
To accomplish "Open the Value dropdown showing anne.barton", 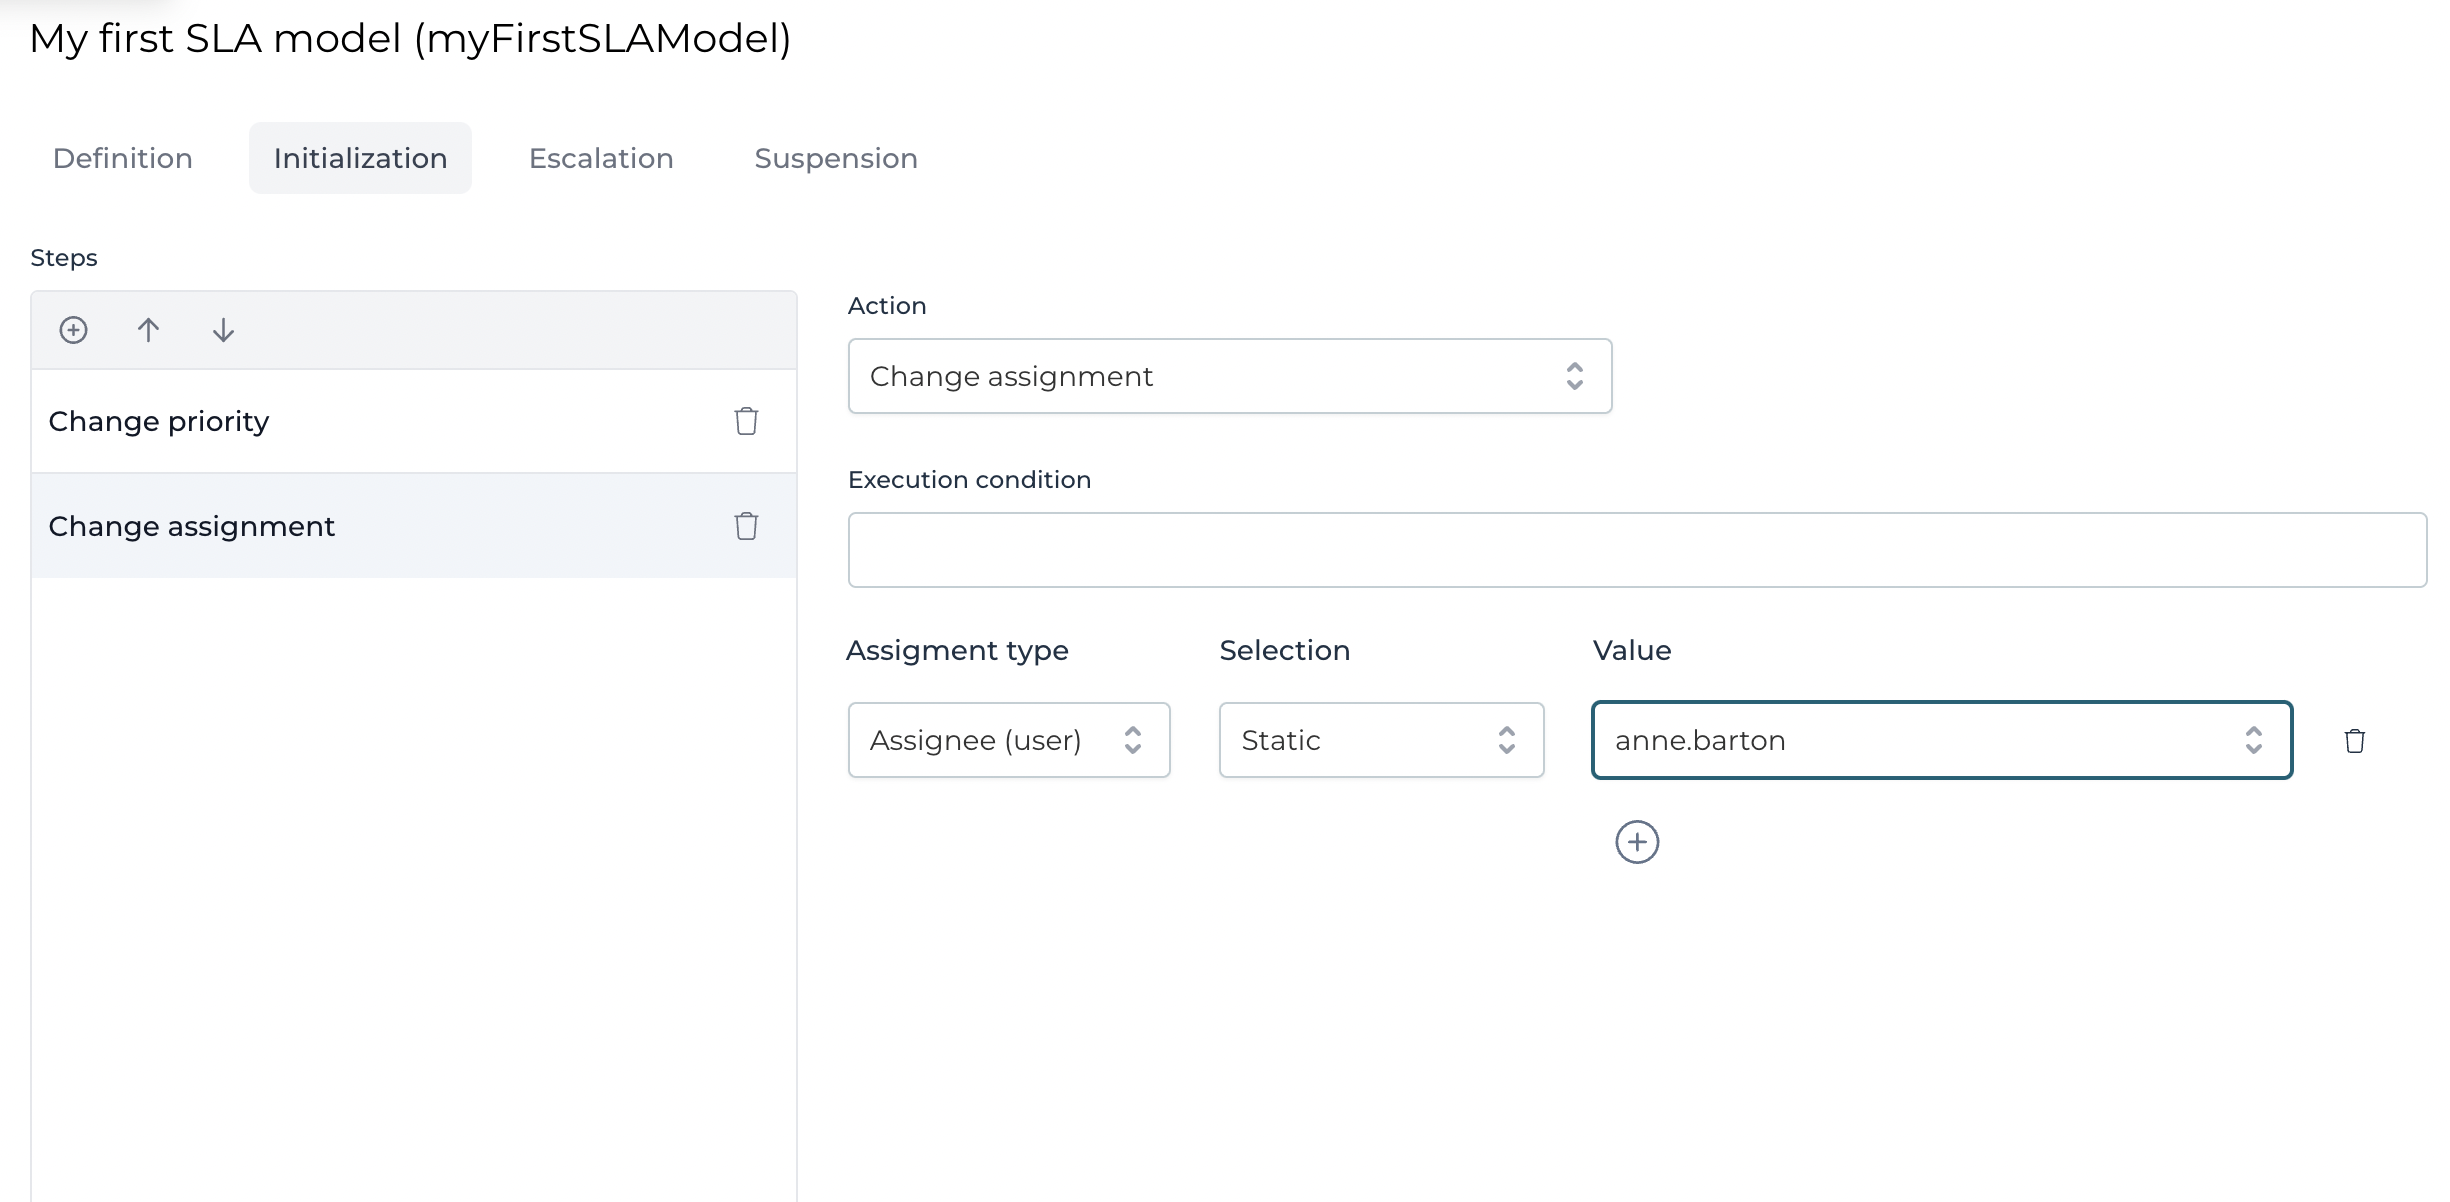I will coord(1941,740).
